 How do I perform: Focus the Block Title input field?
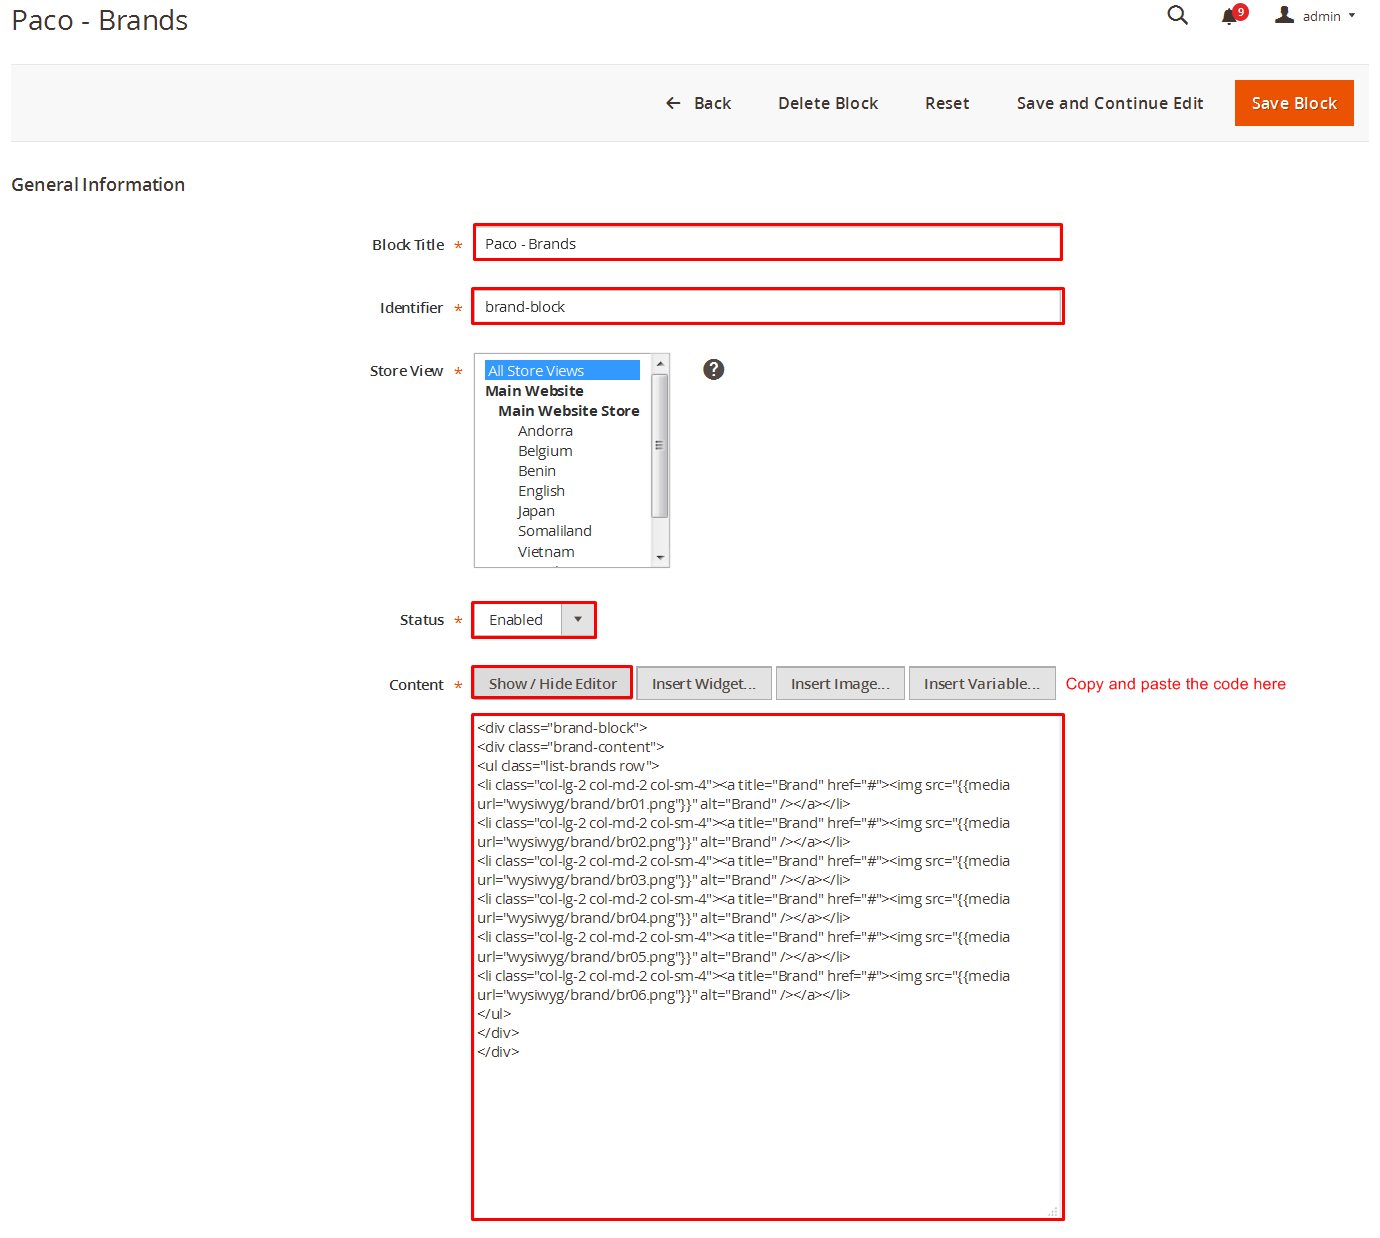coord(768,243)
